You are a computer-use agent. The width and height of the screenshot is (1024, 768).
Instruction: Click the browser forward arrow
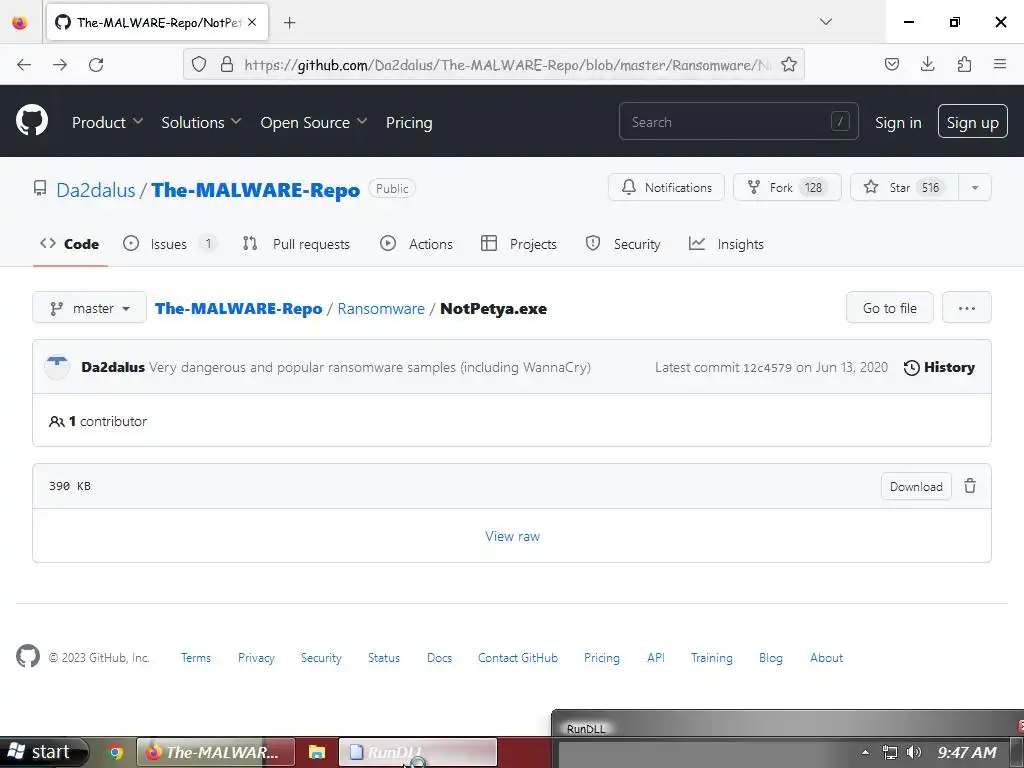60,65
